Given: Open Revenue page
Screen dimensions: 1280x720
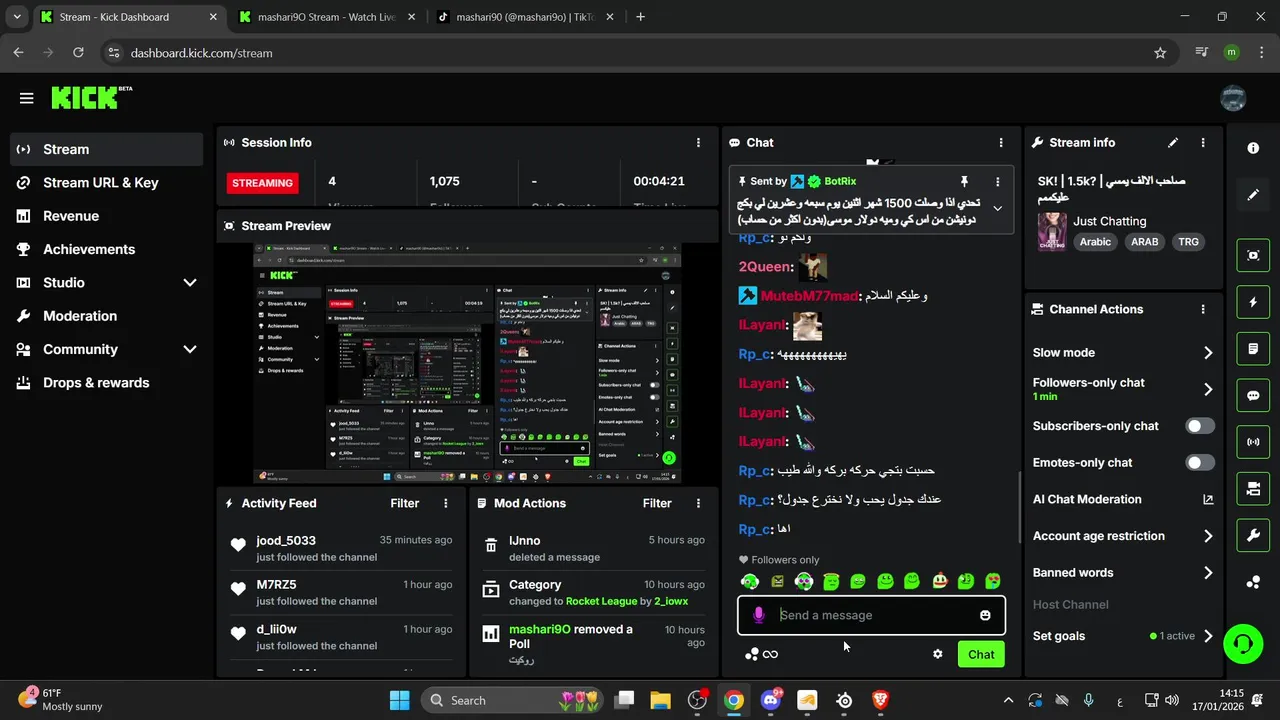Looking at the screenshot, I should [107, 216].
